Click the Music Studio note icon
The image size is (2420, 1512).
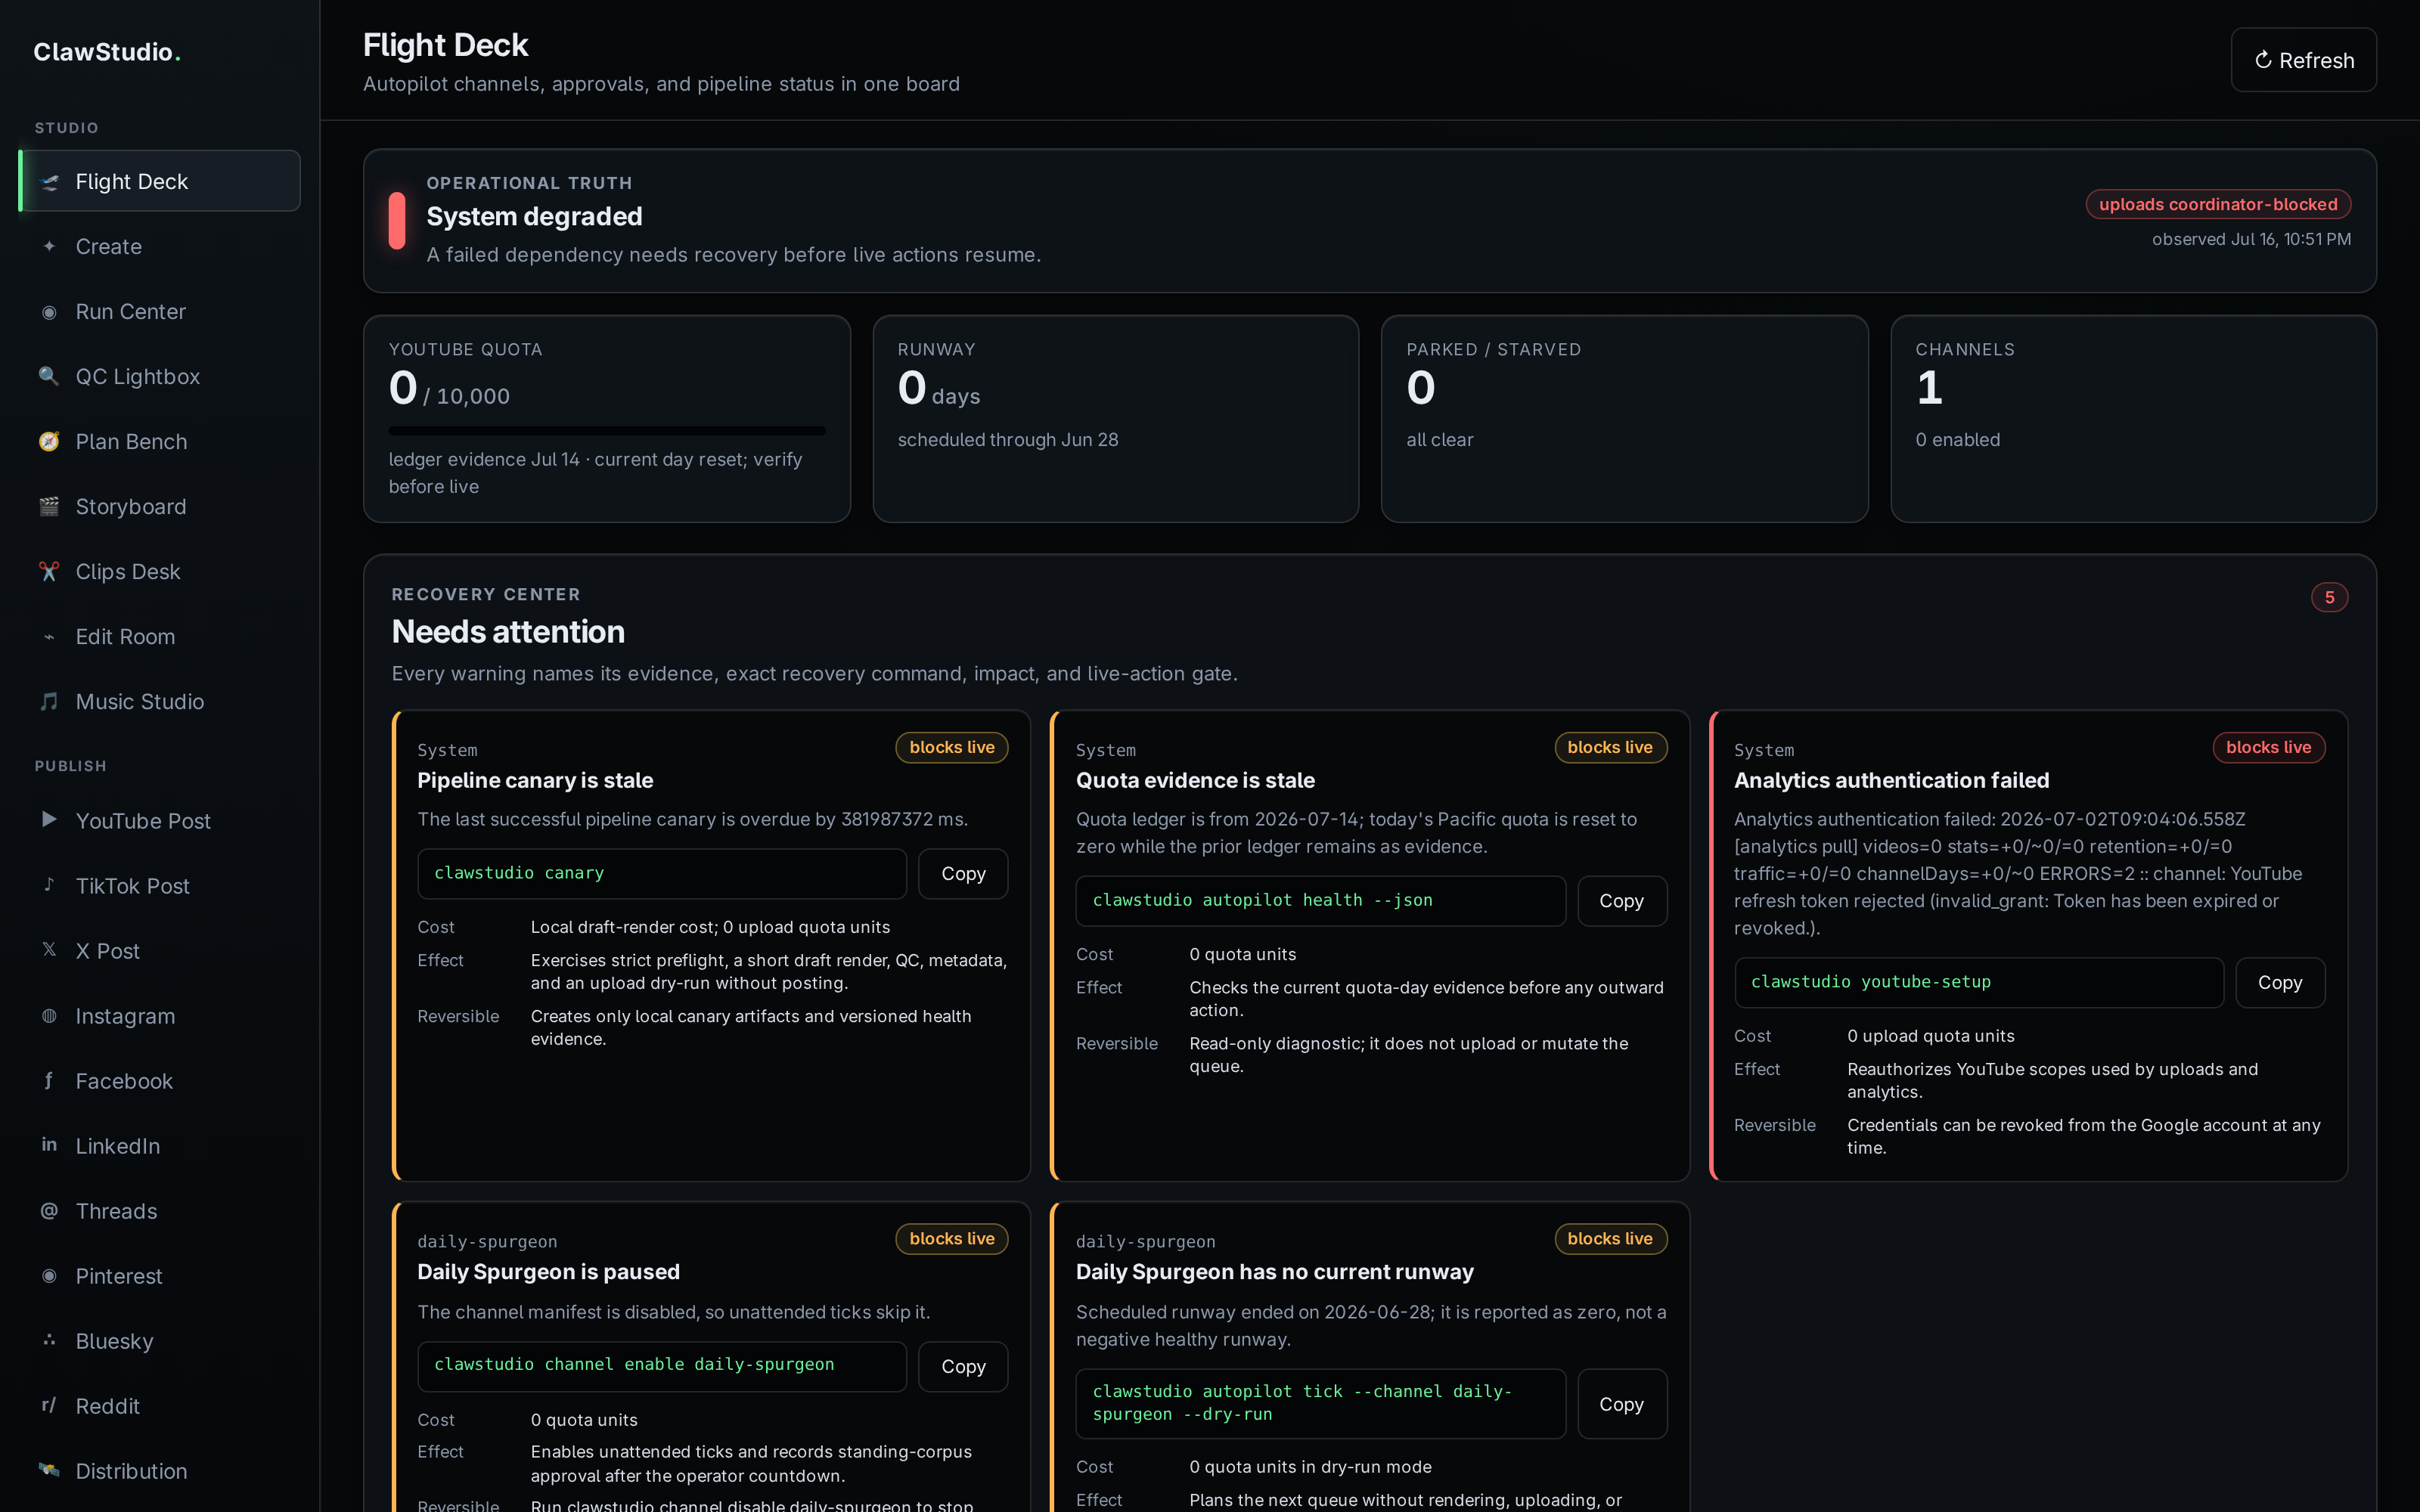coord(49,702)
